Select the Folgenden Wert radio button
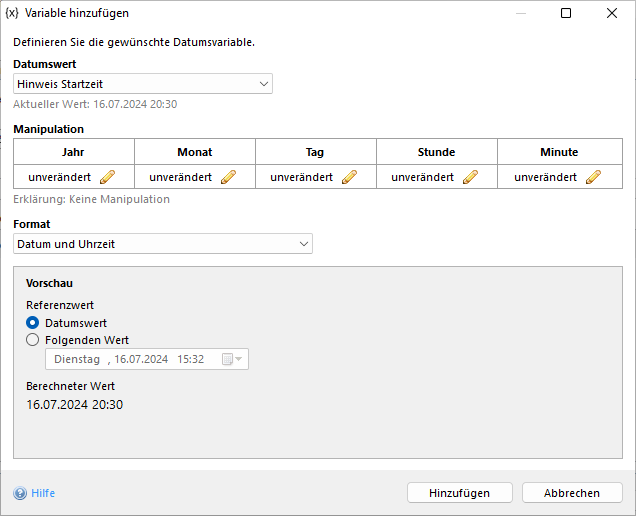This screenshot has width=636, height=516. [33, 340]
